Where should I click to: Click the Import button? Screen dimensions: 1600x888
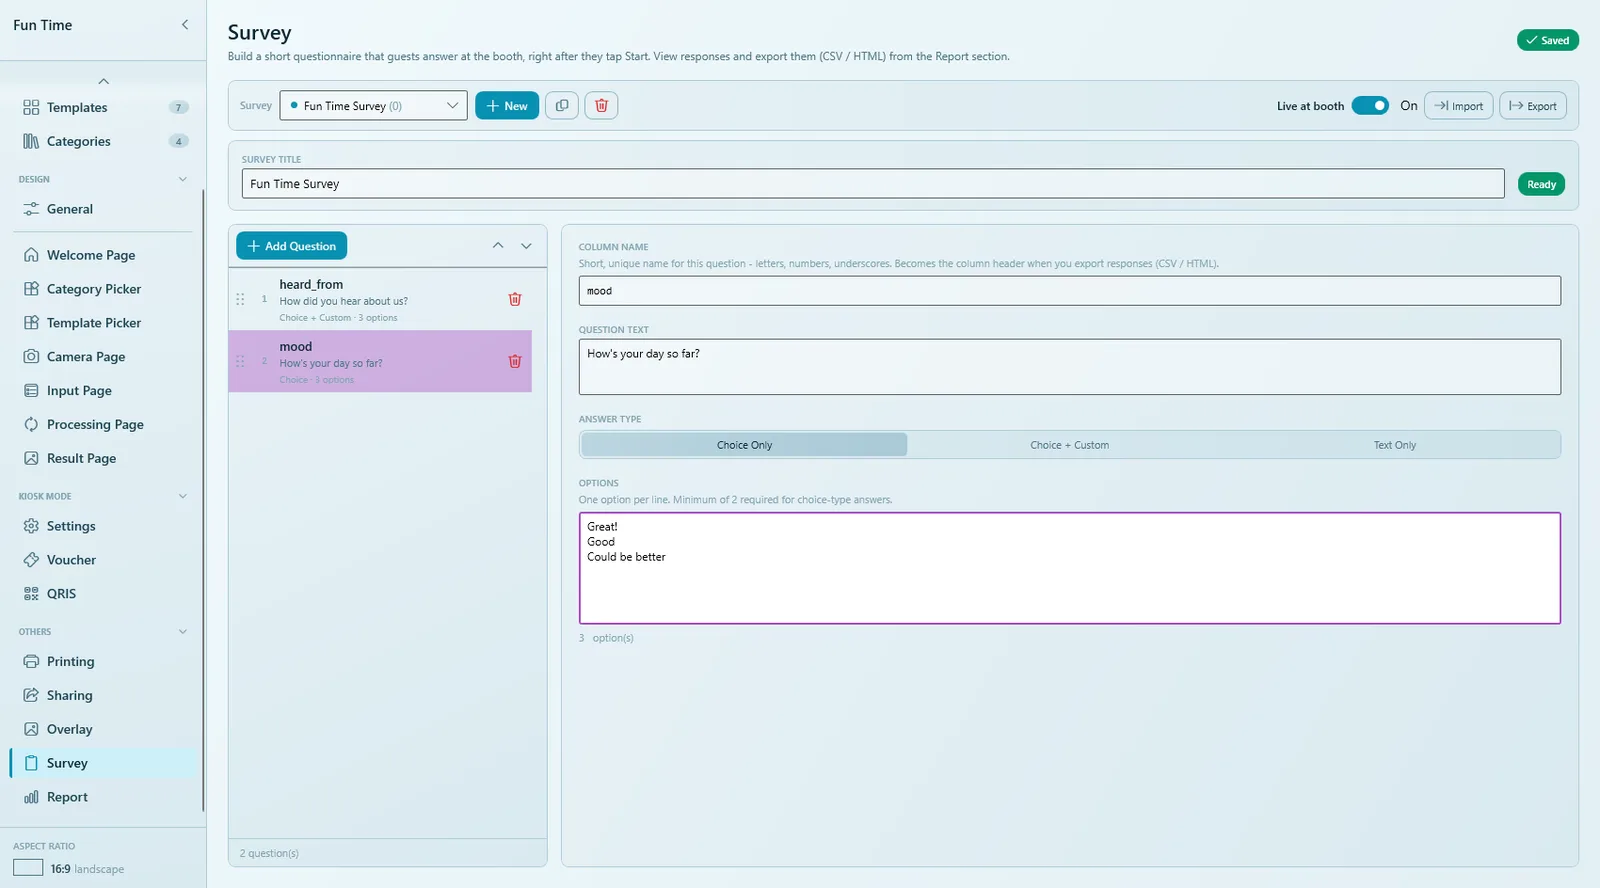point(1459,105)
